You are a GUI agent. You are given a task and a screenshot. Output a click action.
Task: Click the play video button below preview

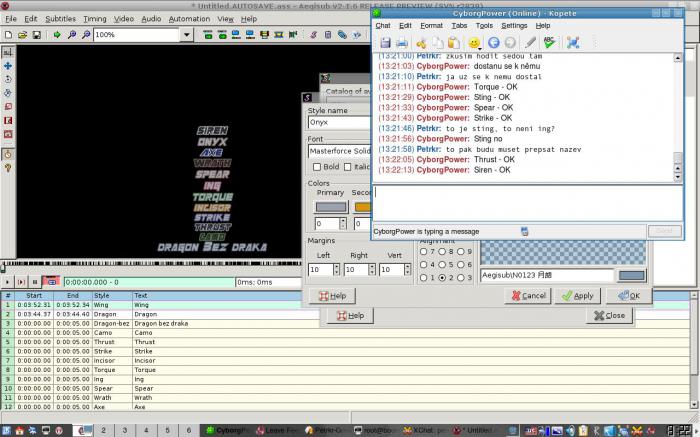(x=7, y=282)
